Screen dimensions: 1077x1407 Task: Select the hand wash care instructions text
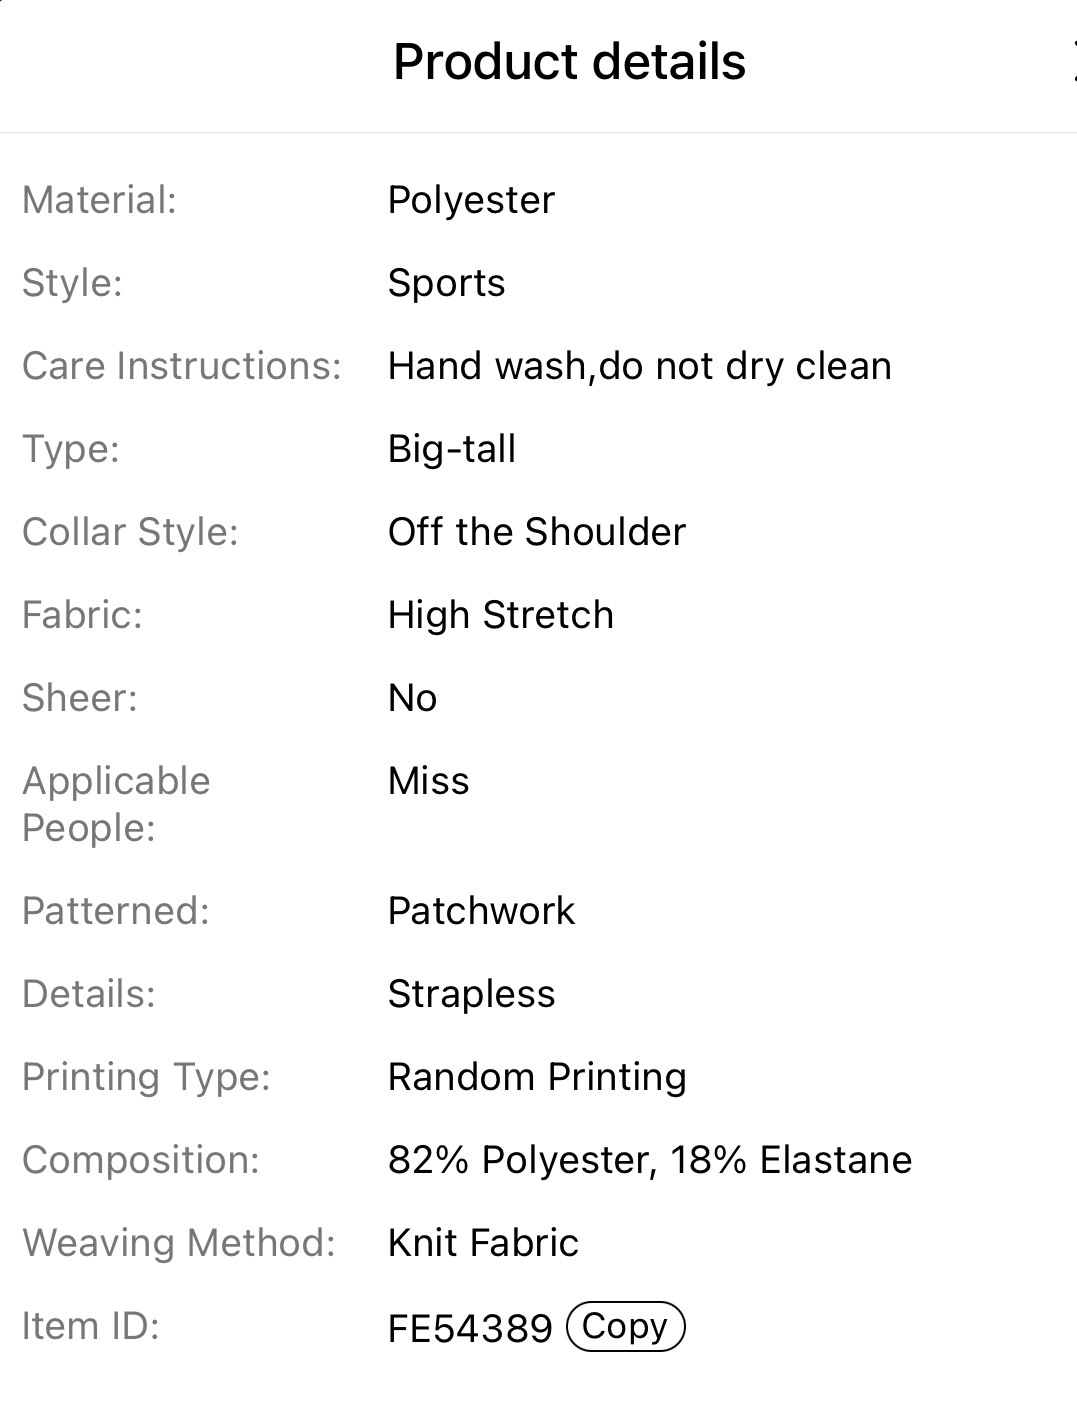(x=639, y=366)
